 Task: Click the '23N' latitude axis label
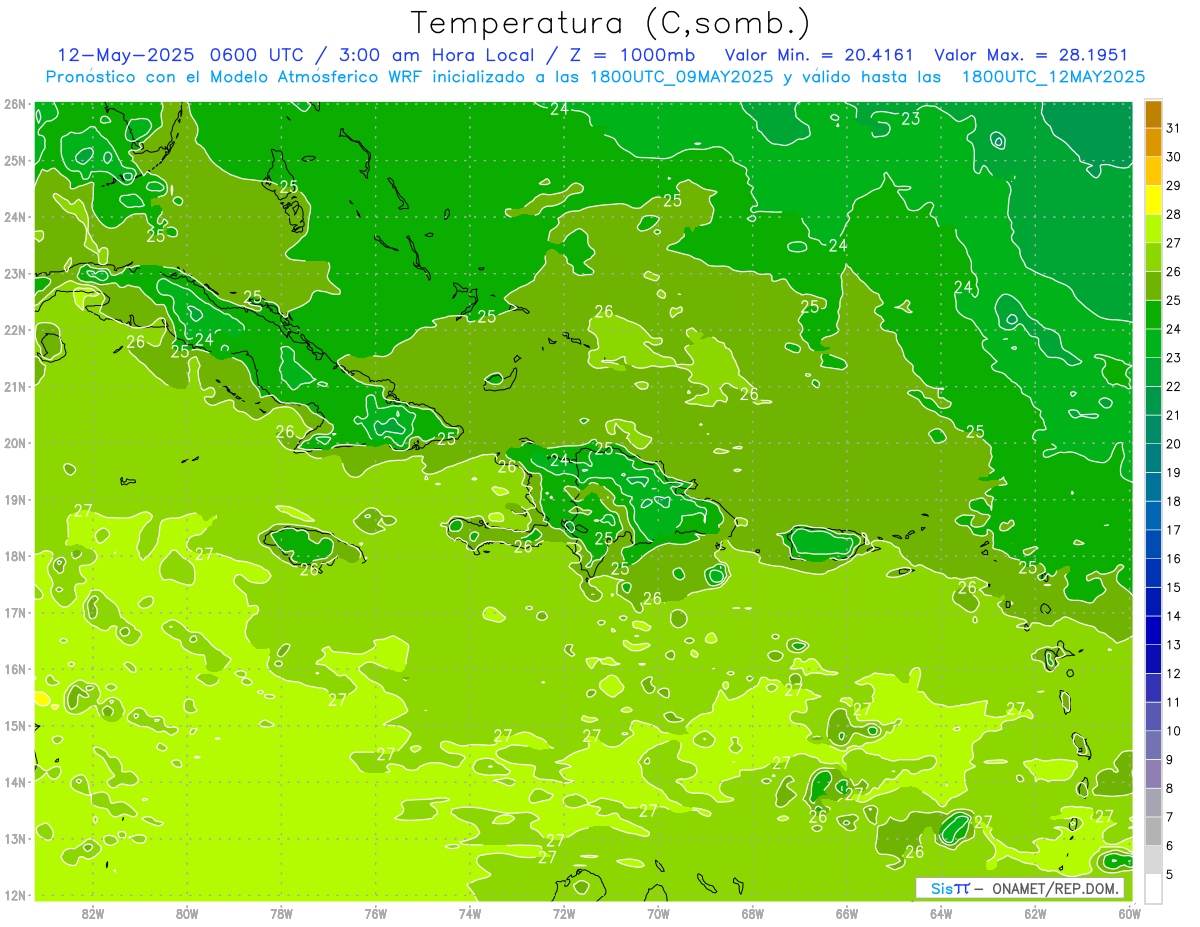[x=15, y=273]
